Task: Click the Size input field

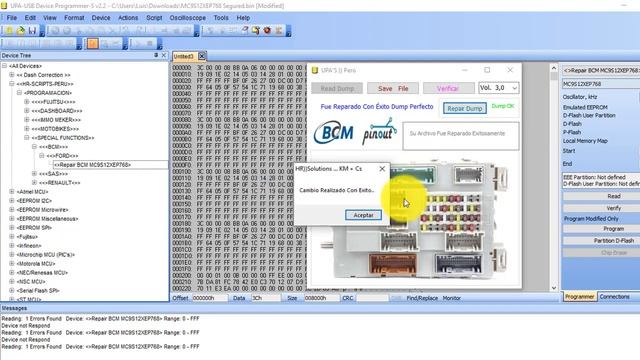Action: point(322,298)
